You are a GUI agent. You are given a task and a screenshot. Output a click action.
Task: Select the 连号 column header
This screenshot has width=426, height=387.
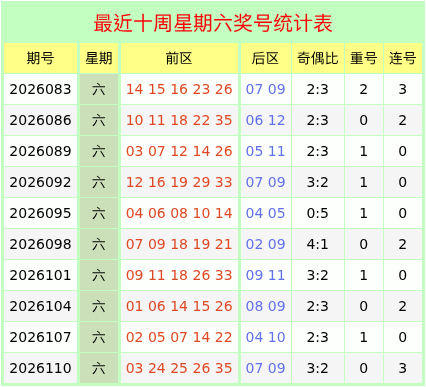click(x=403, y=58)
